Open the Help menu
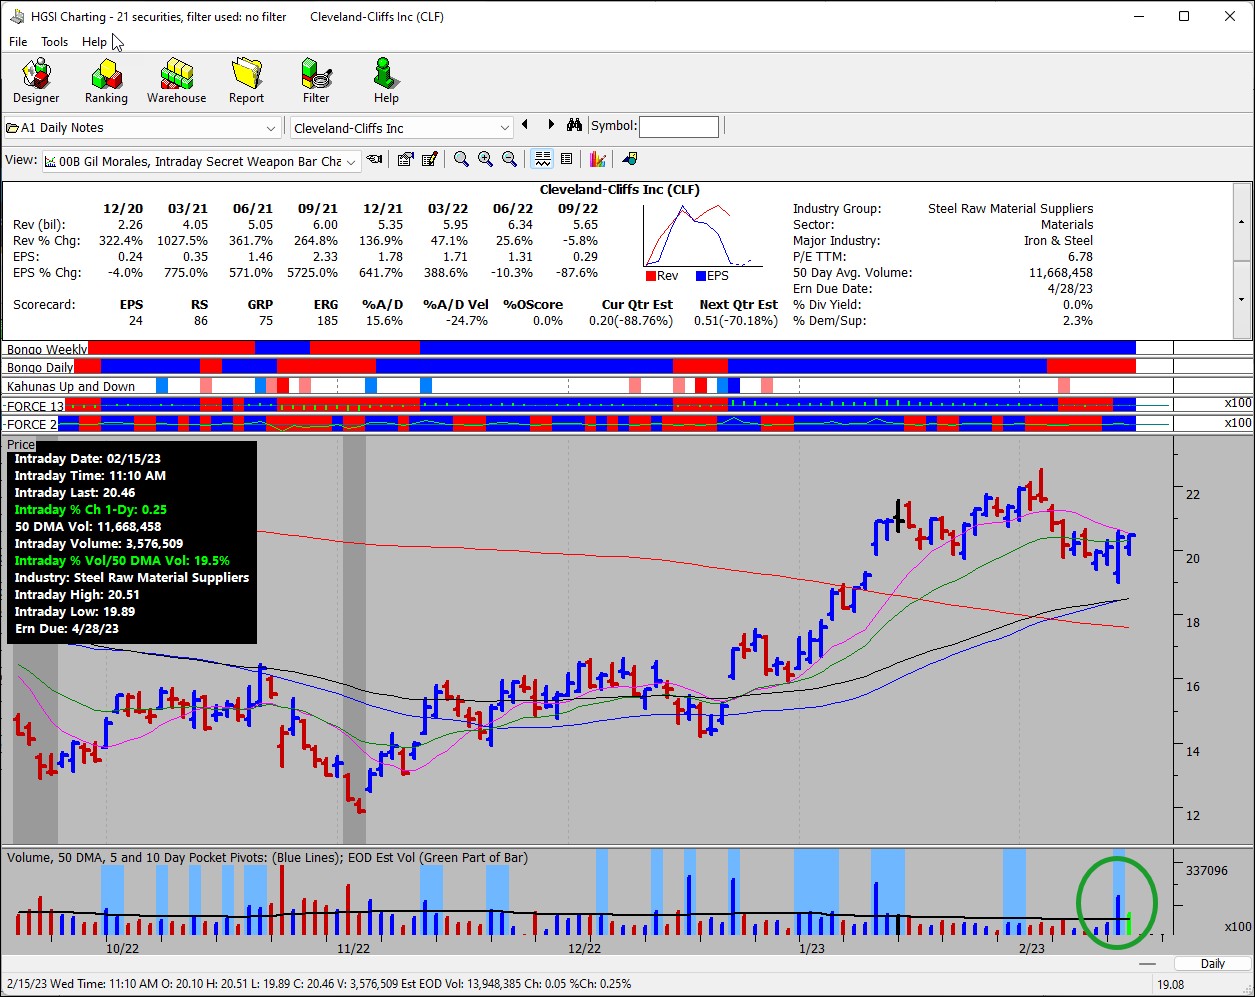1255x997 pixels. tap(94, 42)
